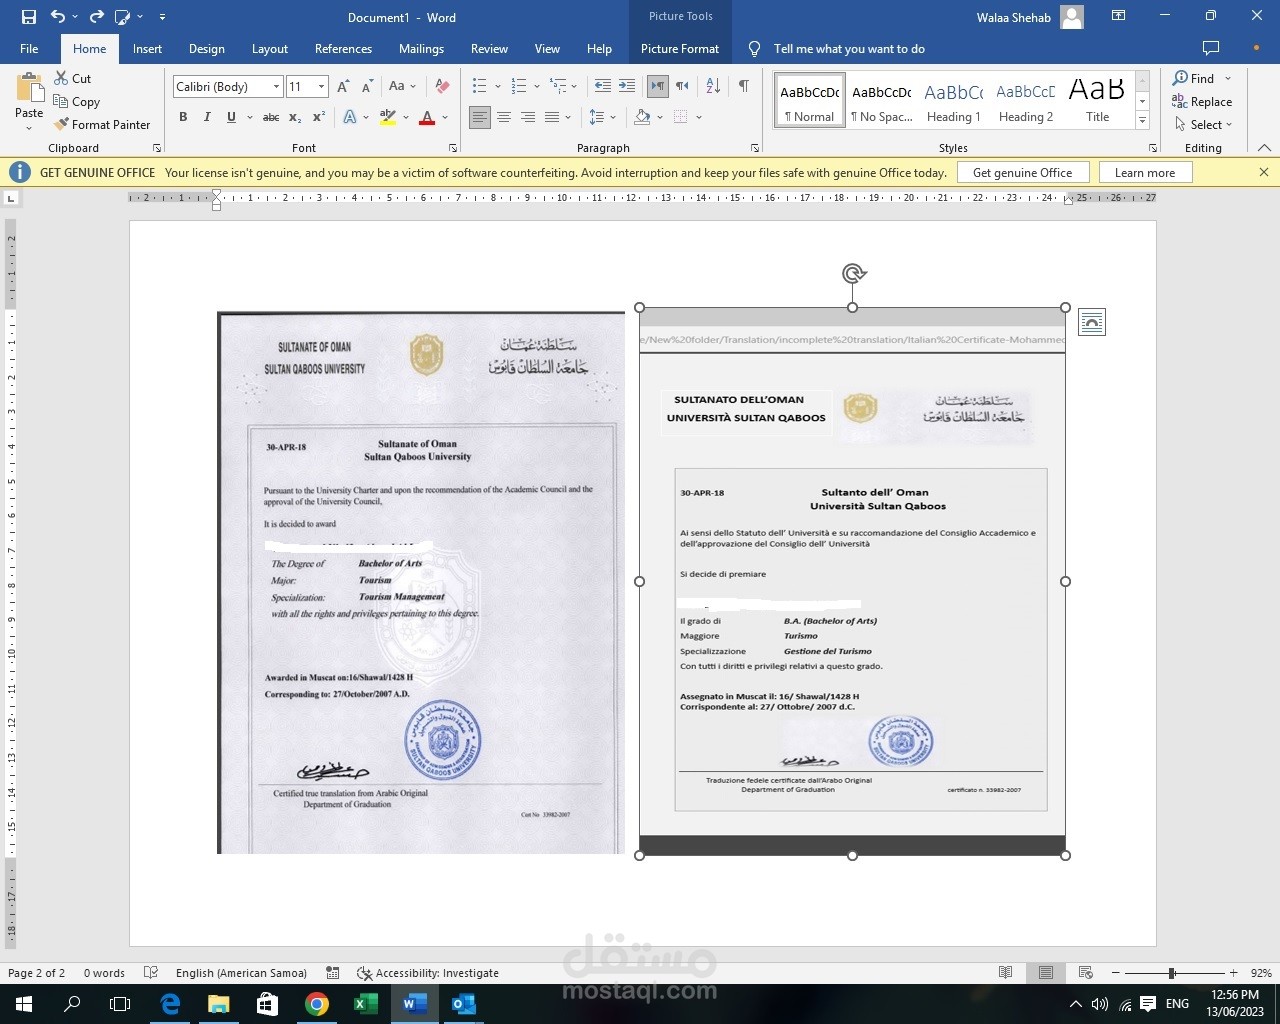Screen dimensions: 1280x1024
Task: Open Outlook from the taskbar
Action: [464, 1004]
